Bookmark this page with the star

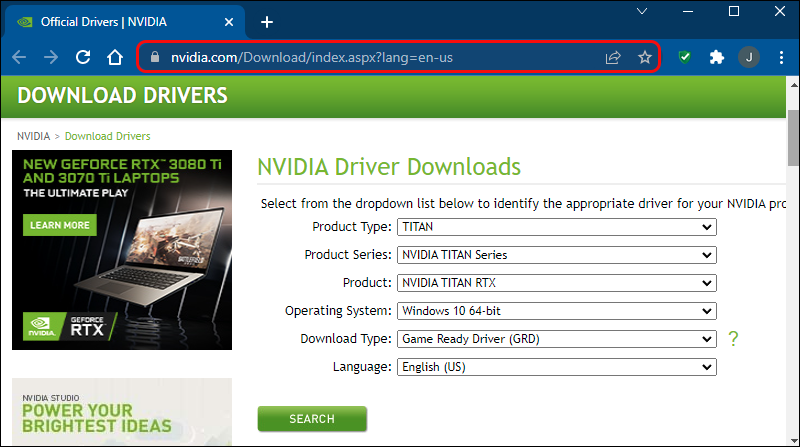coord(645,57)
